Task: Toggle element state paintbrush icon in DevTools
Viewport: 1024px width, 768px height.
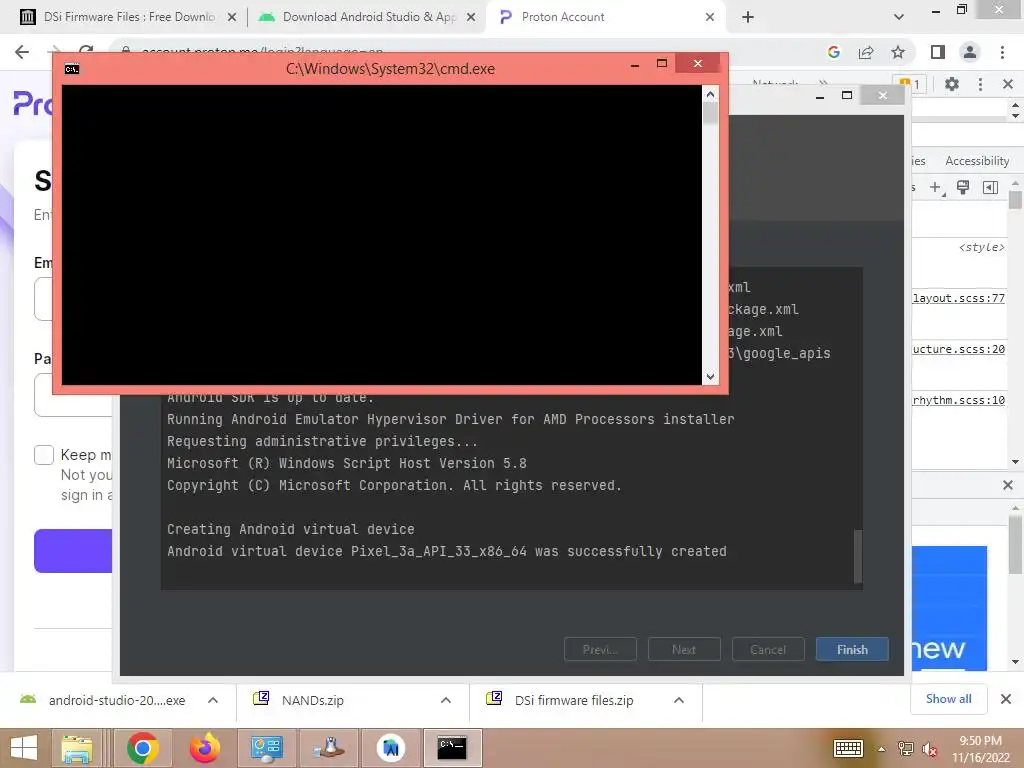Action: pyautogui.click(x=963, y=188)
